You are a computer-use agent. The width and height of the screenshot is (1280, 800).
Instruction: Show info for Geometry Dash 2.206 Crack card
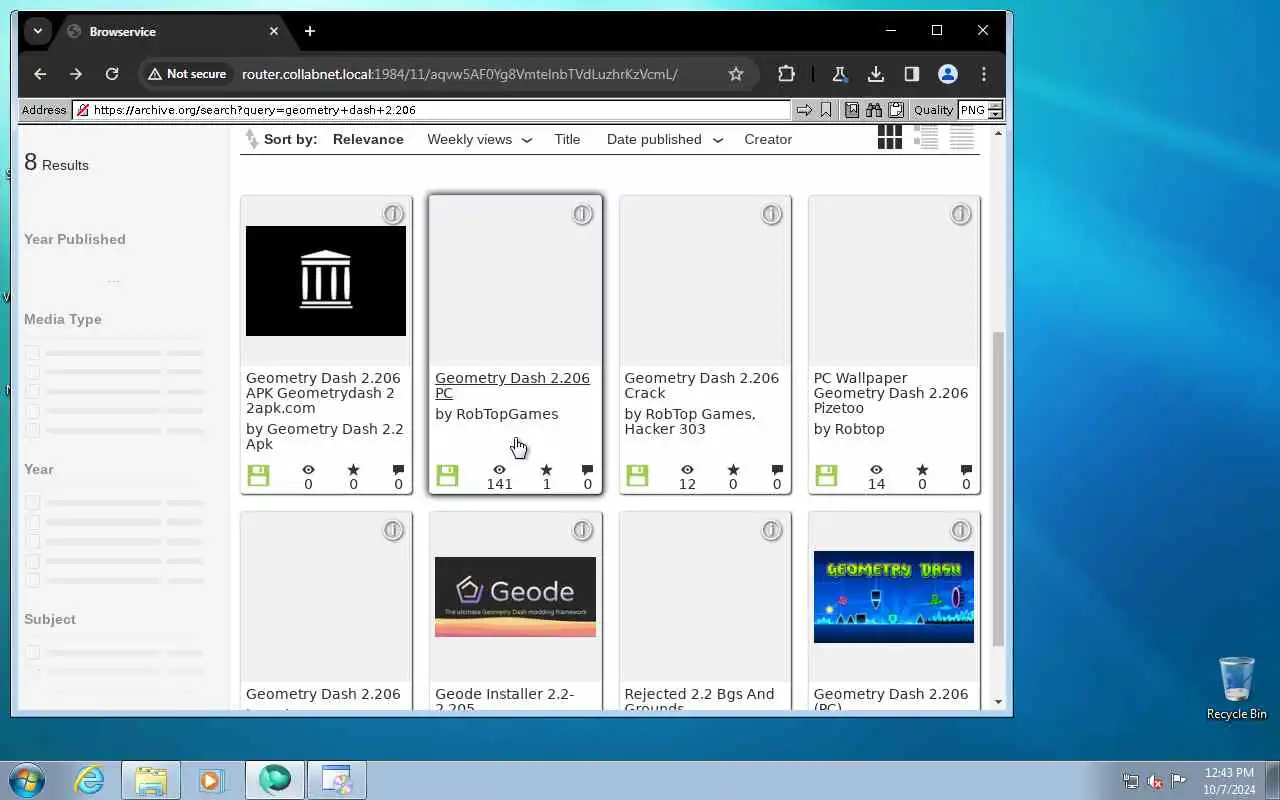click(771, 214)
